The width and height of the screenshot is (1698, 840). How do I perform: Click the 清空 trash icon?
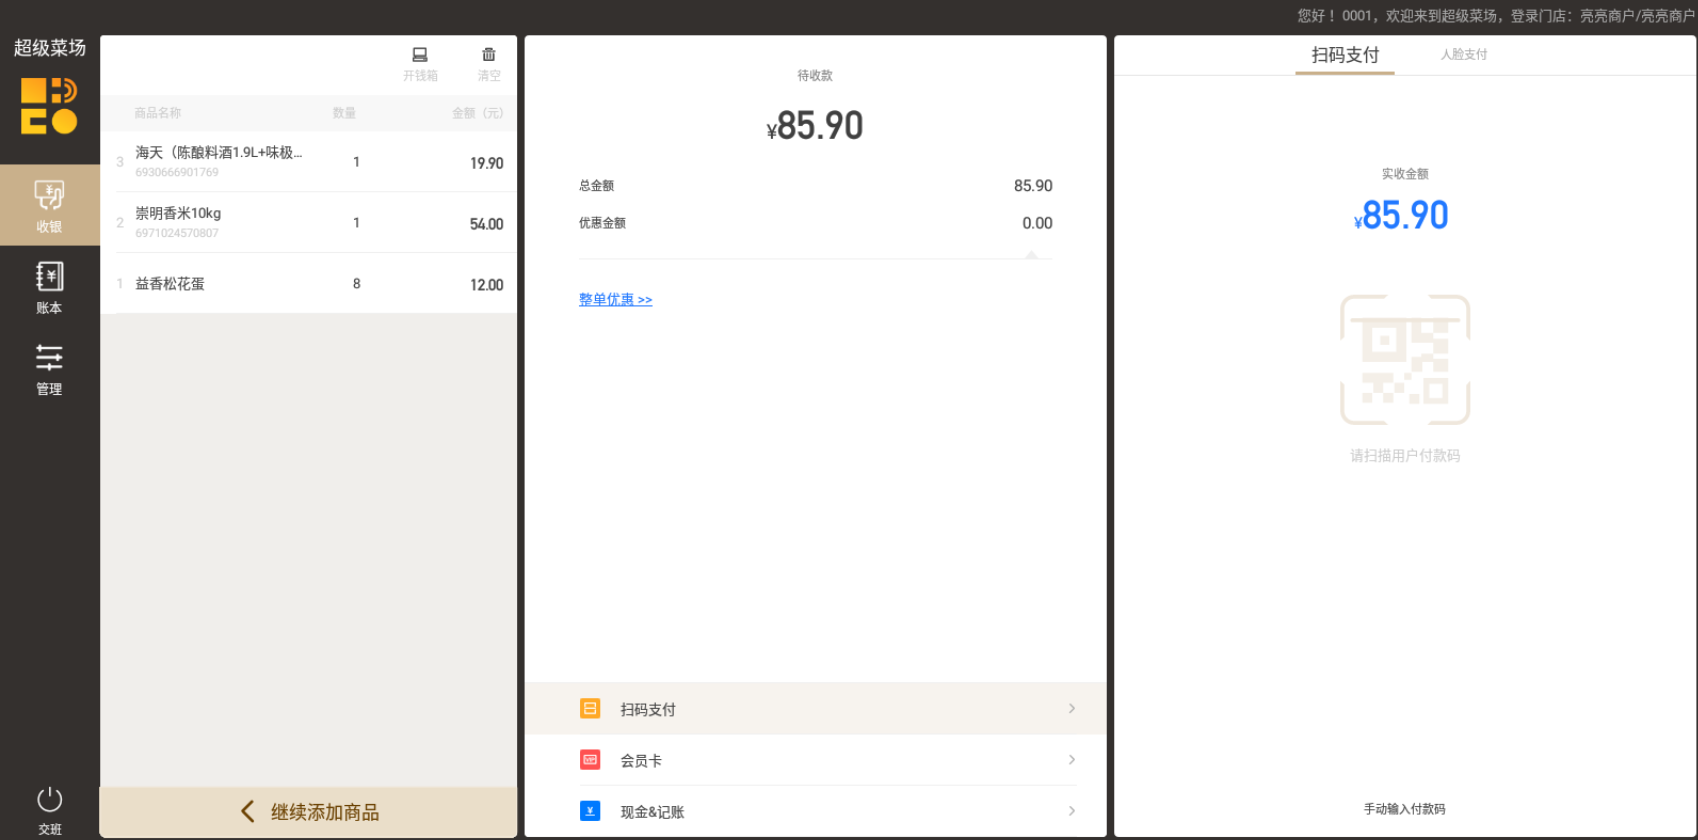(x=489, y=55)
